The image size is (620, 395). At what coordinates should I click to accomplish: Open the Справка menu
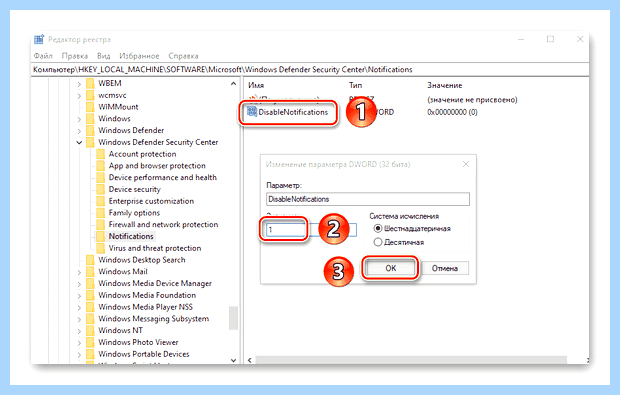coord(183,56)
